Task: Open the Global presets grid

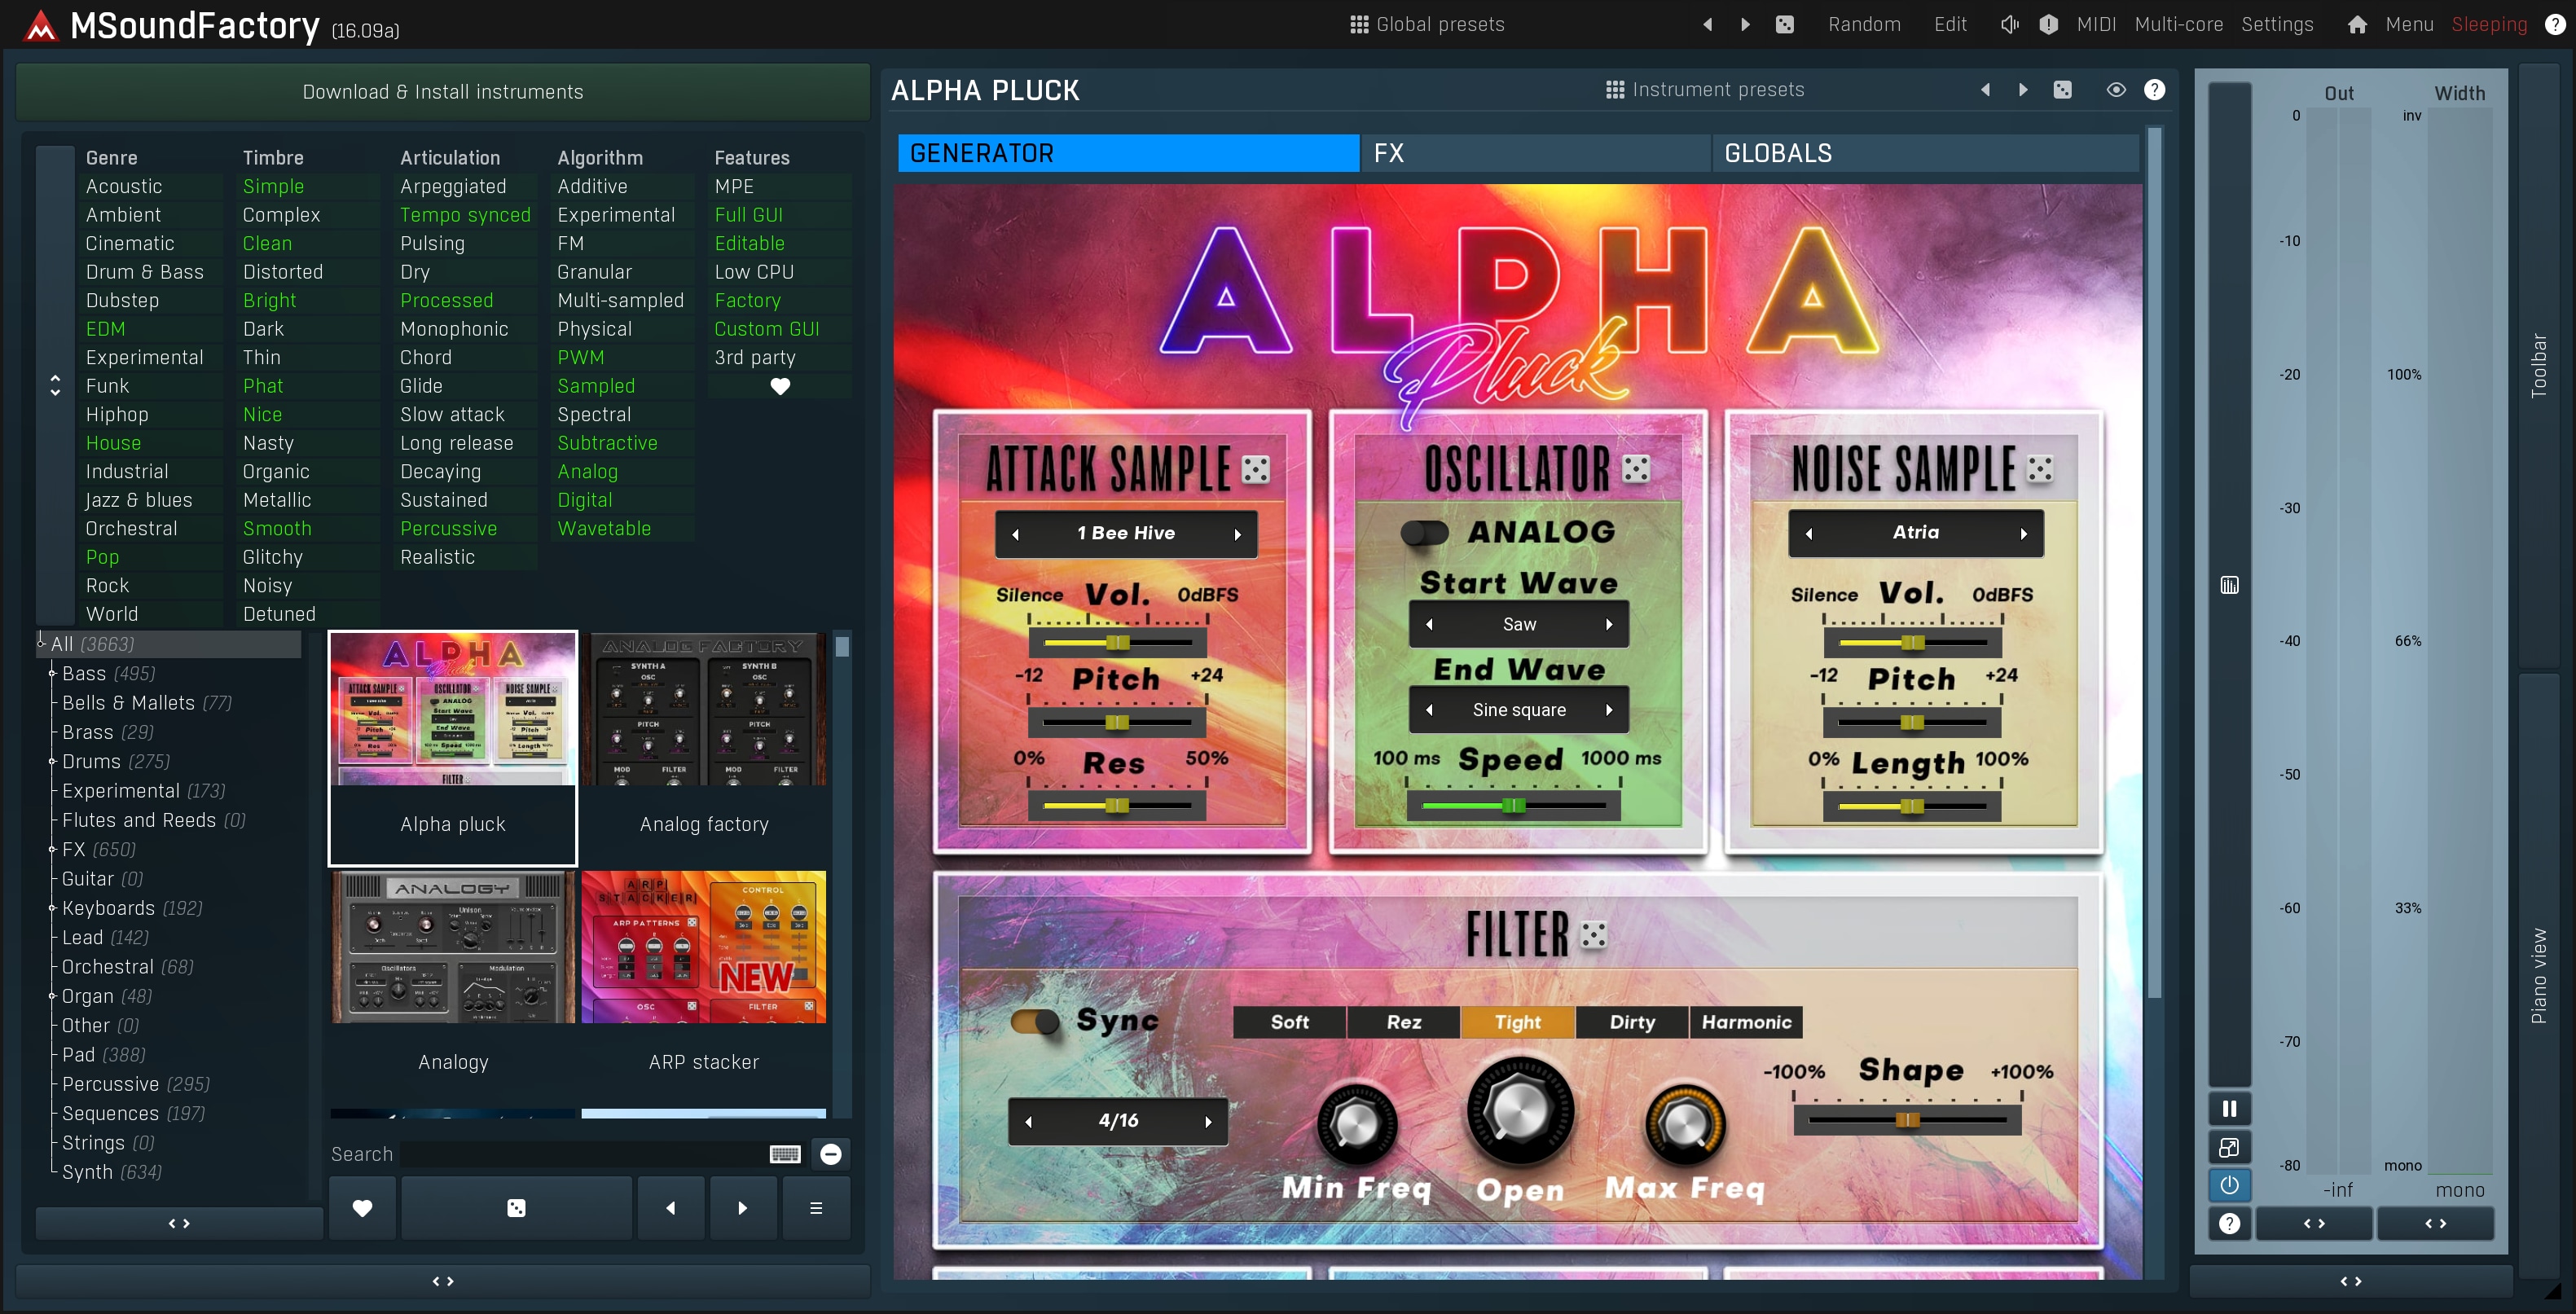Action: click(x=1427, y=24)
